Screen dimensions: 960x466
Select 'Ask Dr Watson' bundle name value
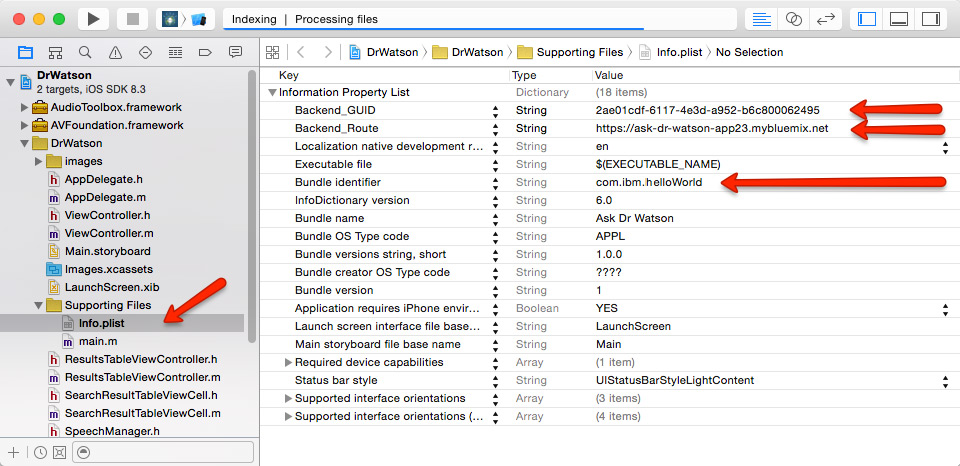pyautogui.click(x=634, y=219)
